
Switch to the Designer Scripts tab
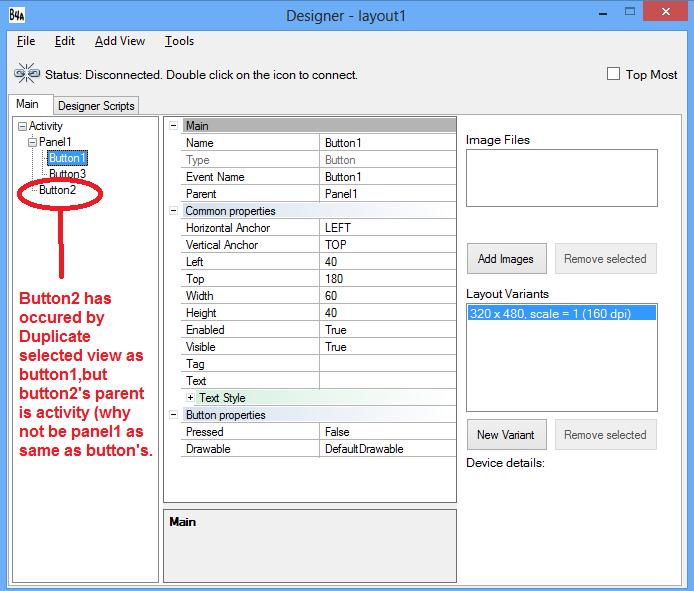pyautogui.click(x=96, y=106)
